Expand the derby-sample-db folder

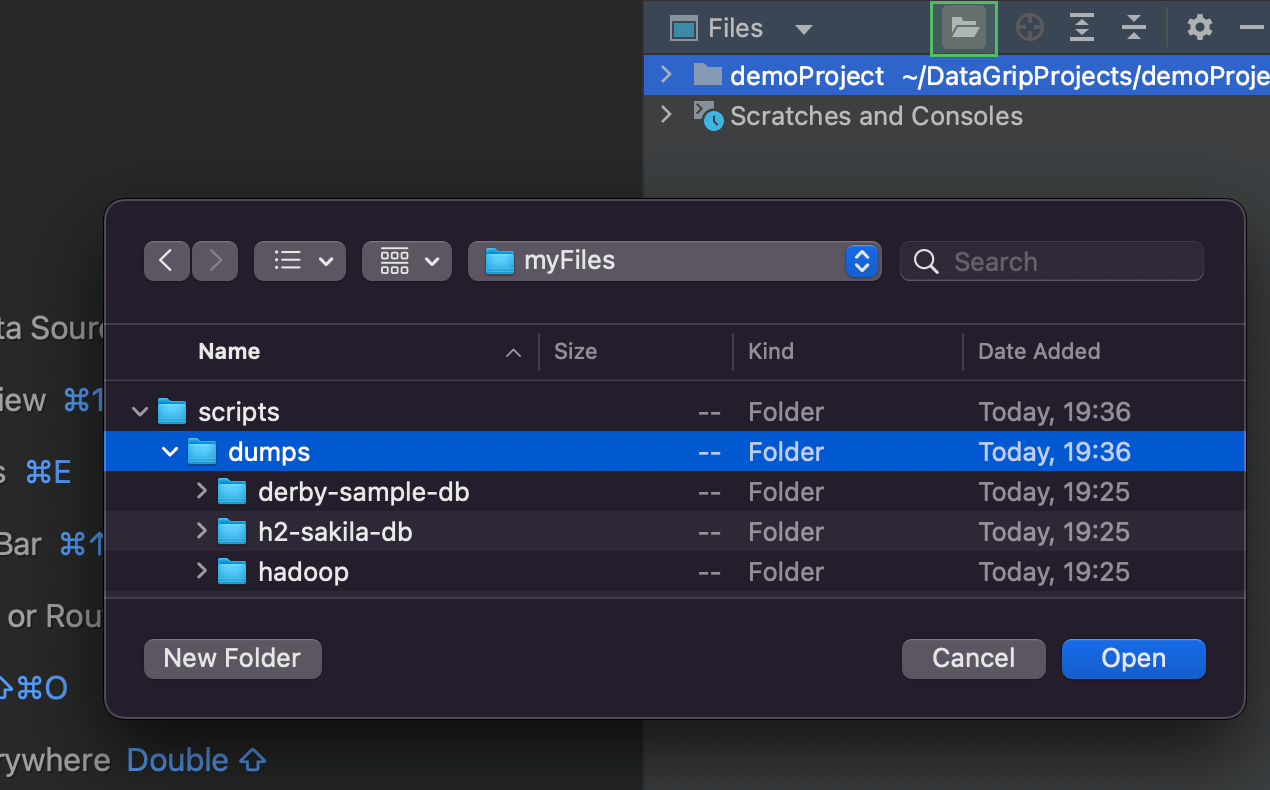201,491
